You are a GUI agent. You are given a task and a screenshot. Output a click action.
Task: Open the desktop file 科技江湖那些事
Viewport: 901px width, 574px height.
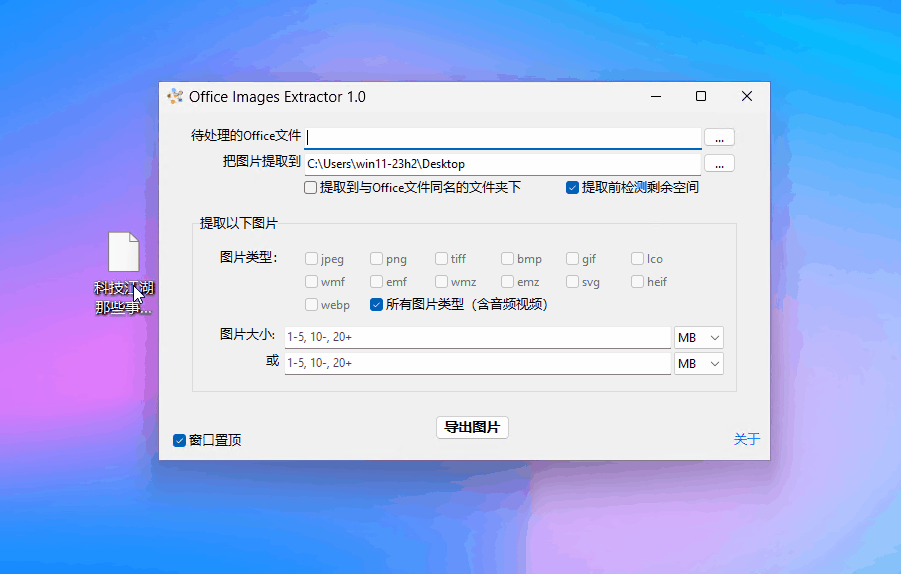coord(124,273)
